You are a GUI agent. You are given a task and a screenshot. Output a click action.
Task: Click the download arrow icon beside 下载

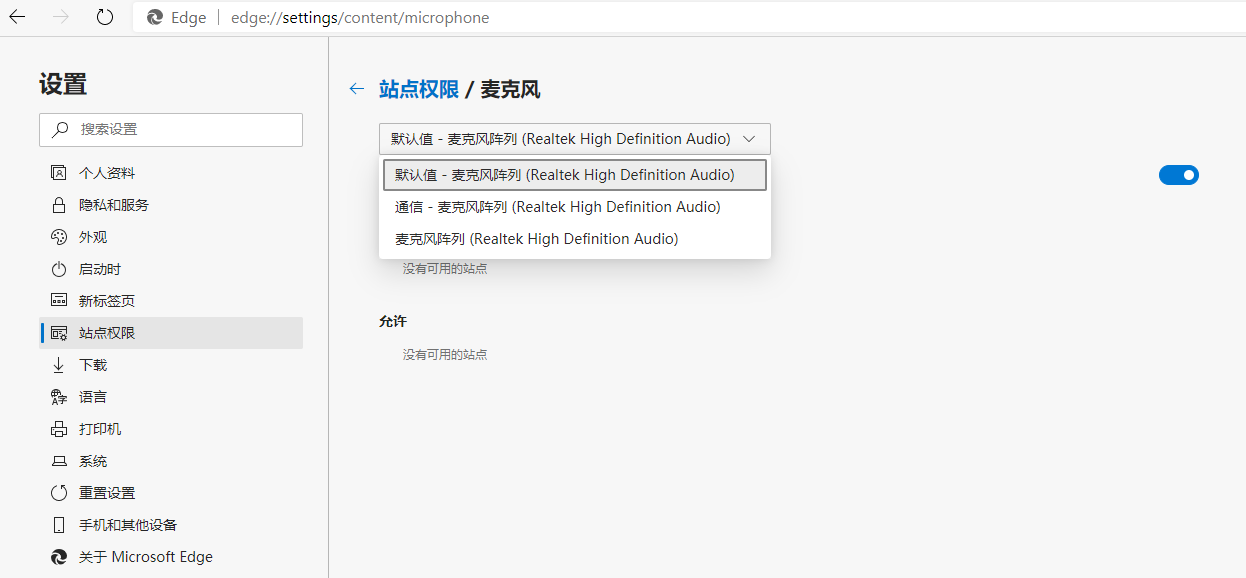[59, 365]
